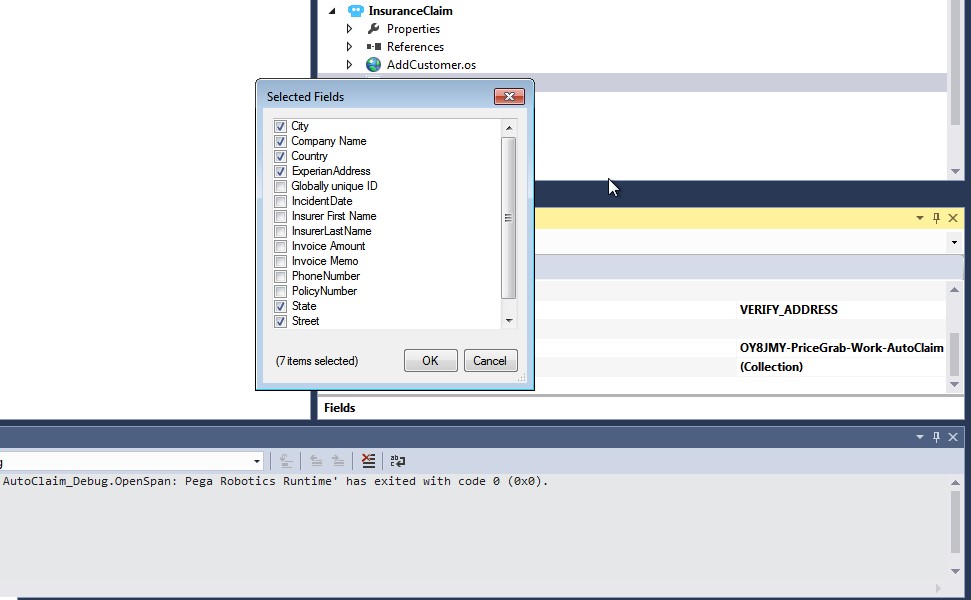
Task: Select the IncidentDate list item
Action: pos(321,201)
